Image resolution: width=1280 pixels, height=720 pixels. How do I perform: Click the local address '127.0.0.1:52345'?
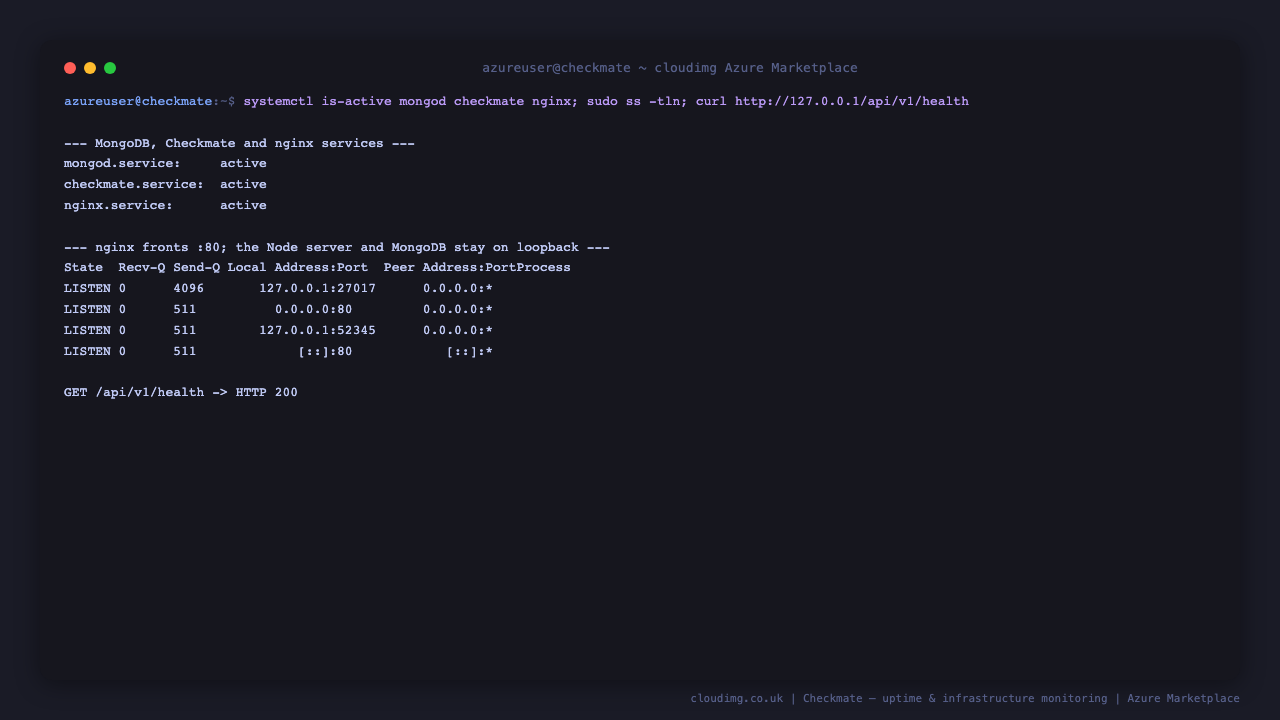pyautogui.click(x=318, y=330)
